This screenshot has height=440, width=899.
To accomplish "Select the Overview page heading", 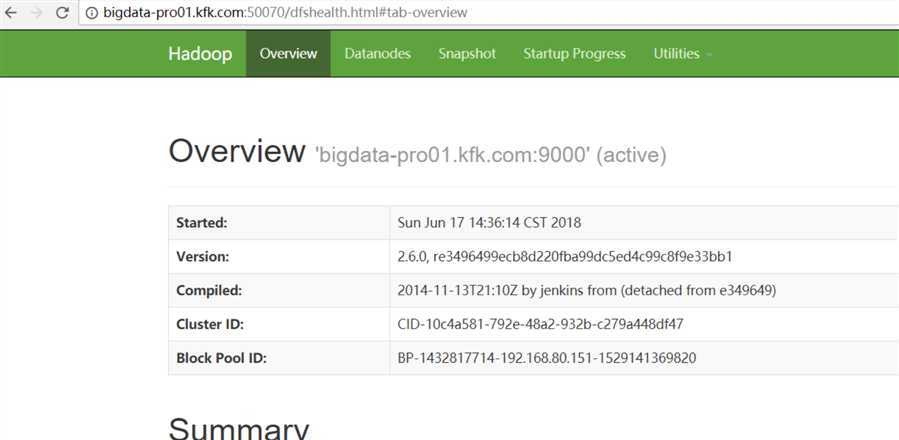I will [237, 151].
